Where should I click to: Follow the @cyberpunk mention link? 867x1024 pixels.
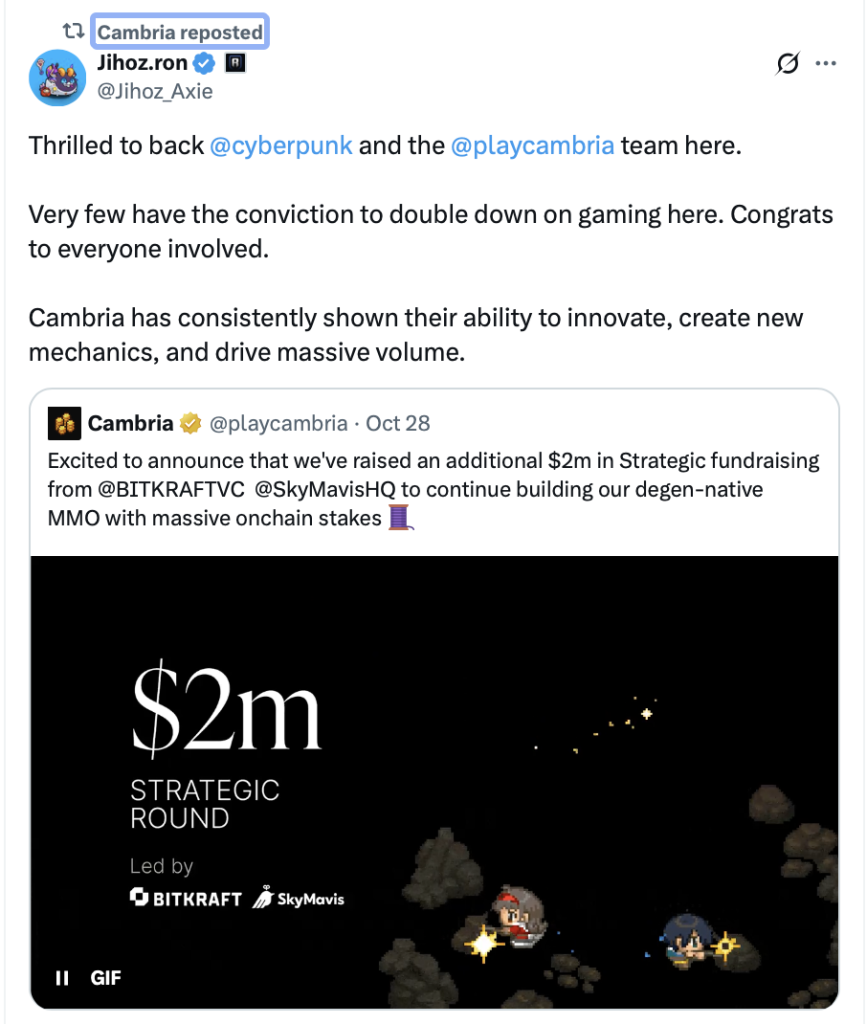(x=281, y=145)
